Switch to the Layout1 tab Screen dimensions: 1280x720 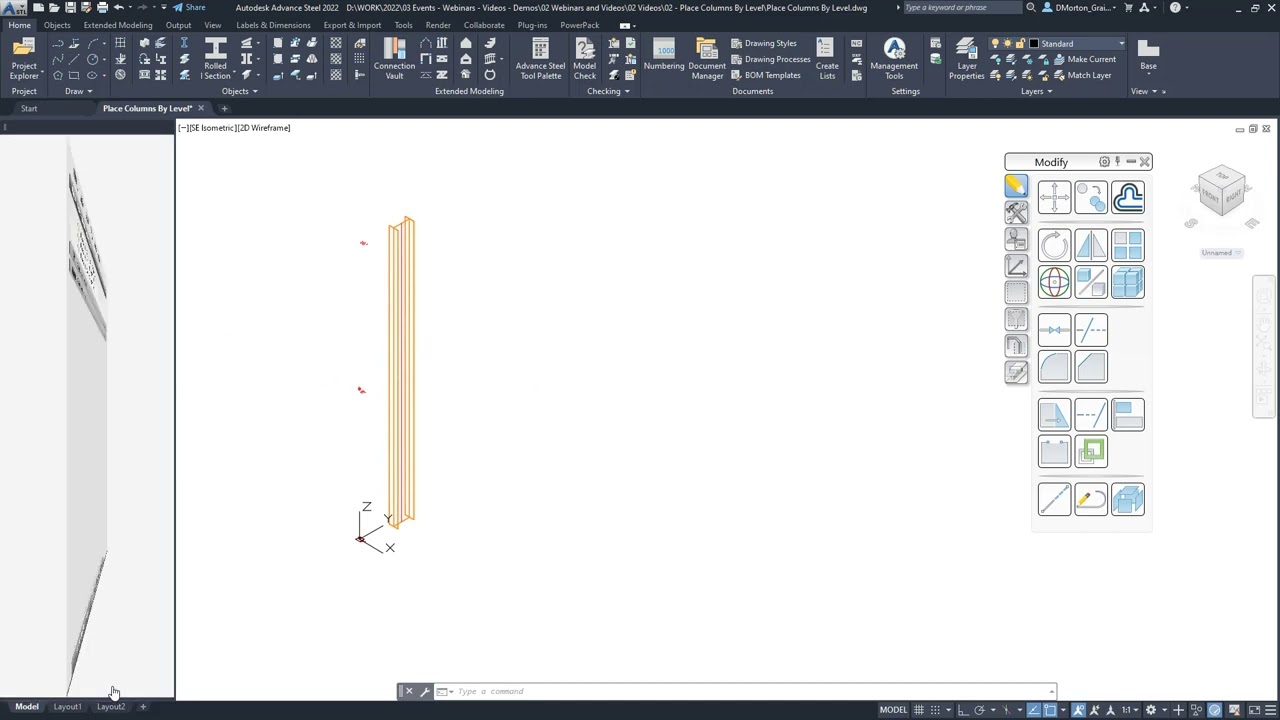click(x=67, y=707)
